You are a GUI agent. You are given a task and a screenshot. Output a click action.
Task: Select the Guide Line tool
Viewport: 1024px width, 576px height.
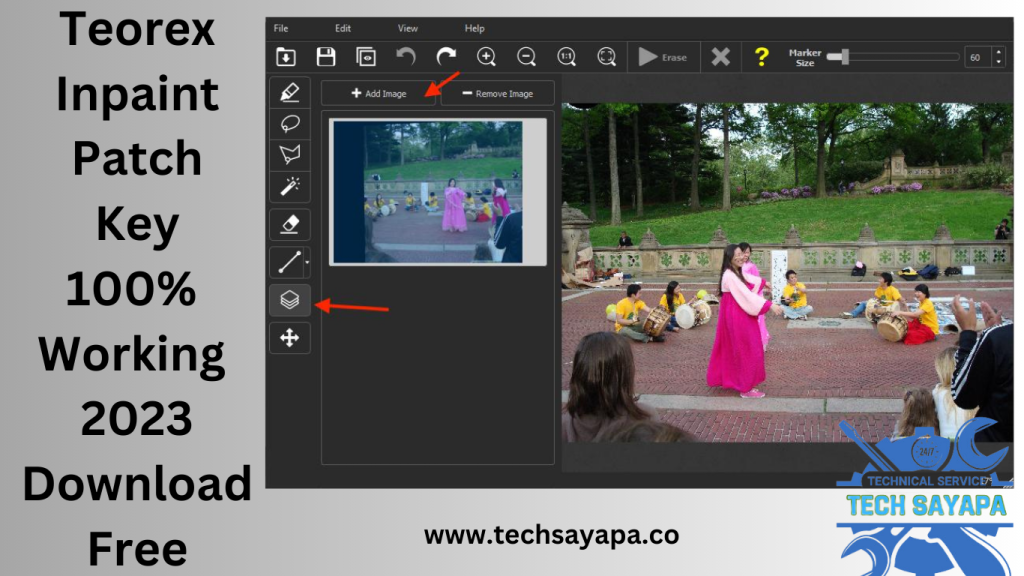pos(288,263)
